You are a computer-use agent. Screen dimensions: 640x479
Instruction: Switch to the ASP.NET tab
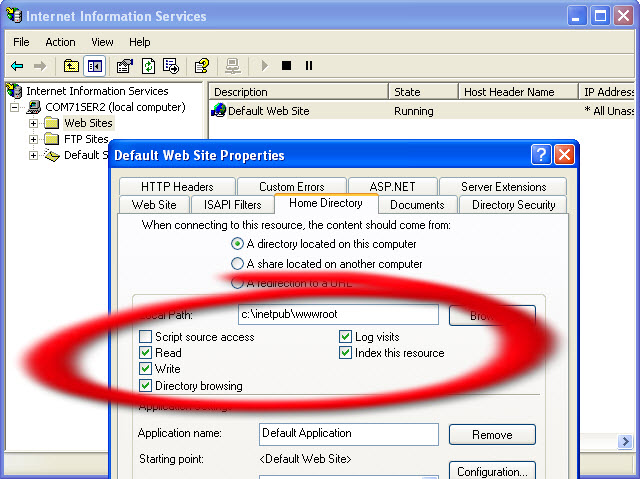[x=392, y=186]
